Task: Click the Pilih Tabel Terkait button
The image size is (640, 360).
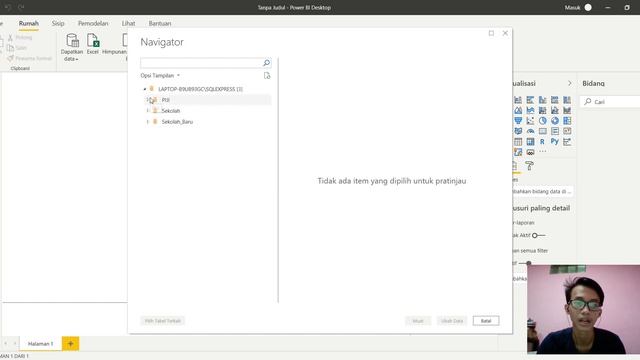Action: (162, 321)
